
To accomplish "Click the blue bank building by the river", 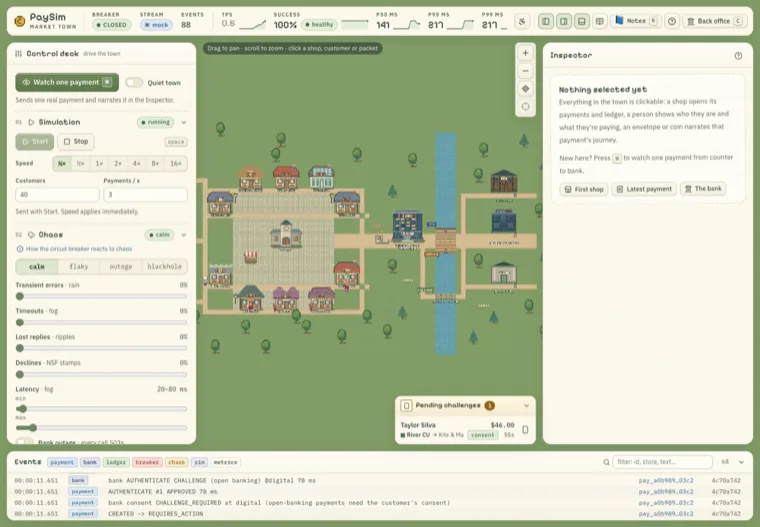I will click(407, 227).
